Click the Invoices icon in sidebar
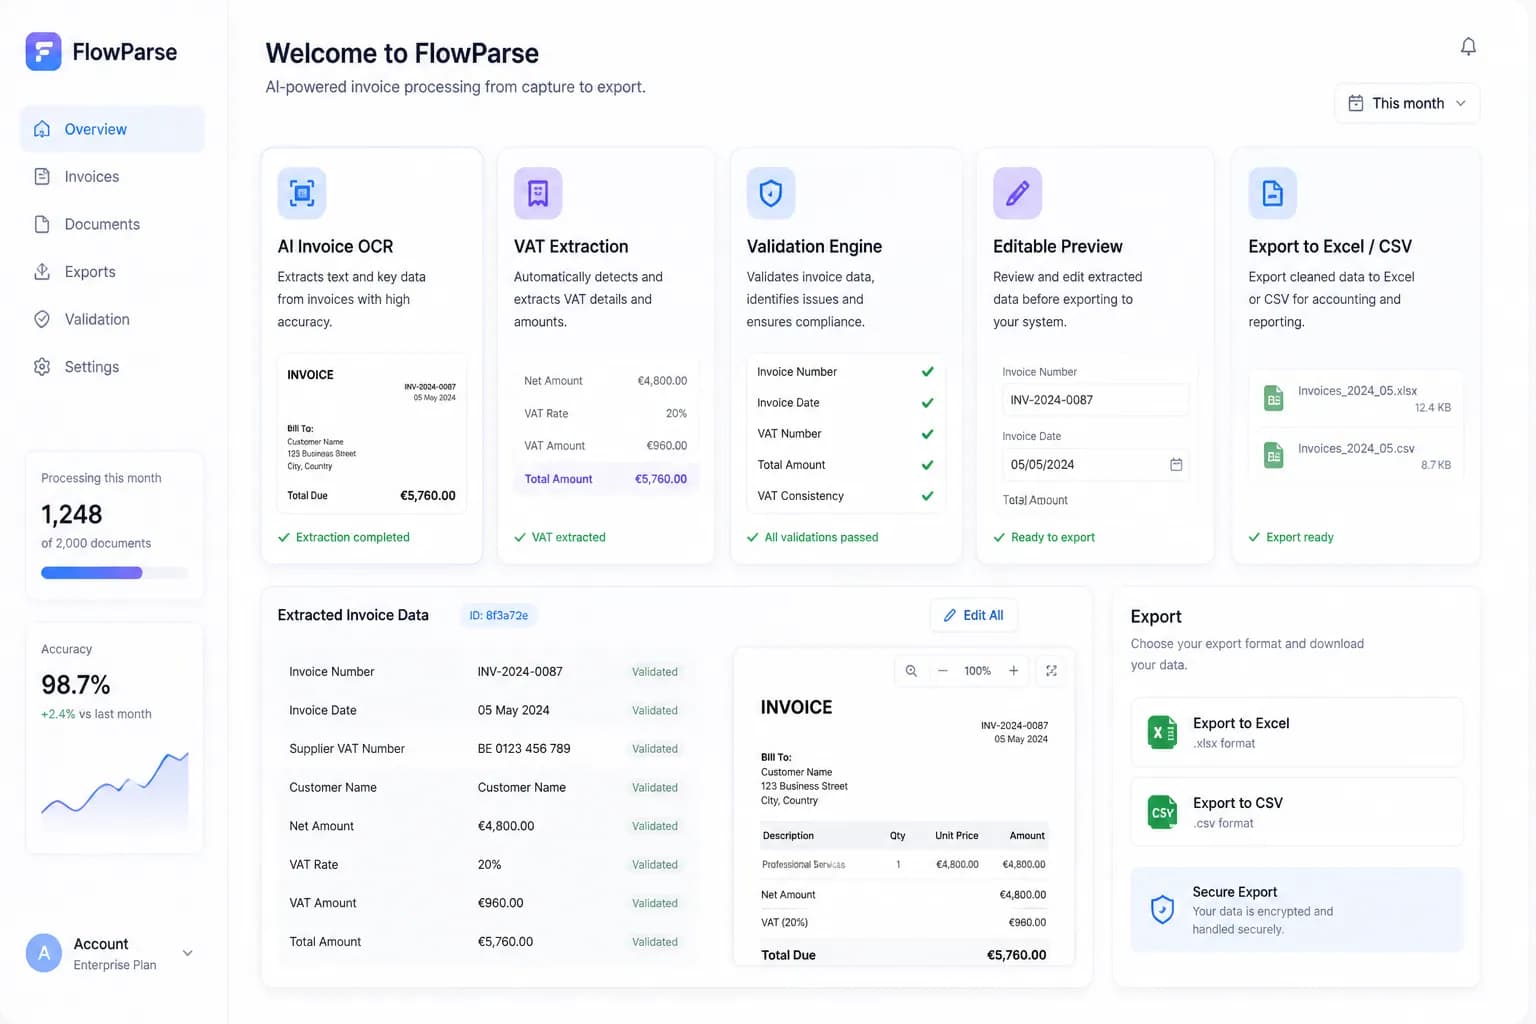 (x=42, y=177)
